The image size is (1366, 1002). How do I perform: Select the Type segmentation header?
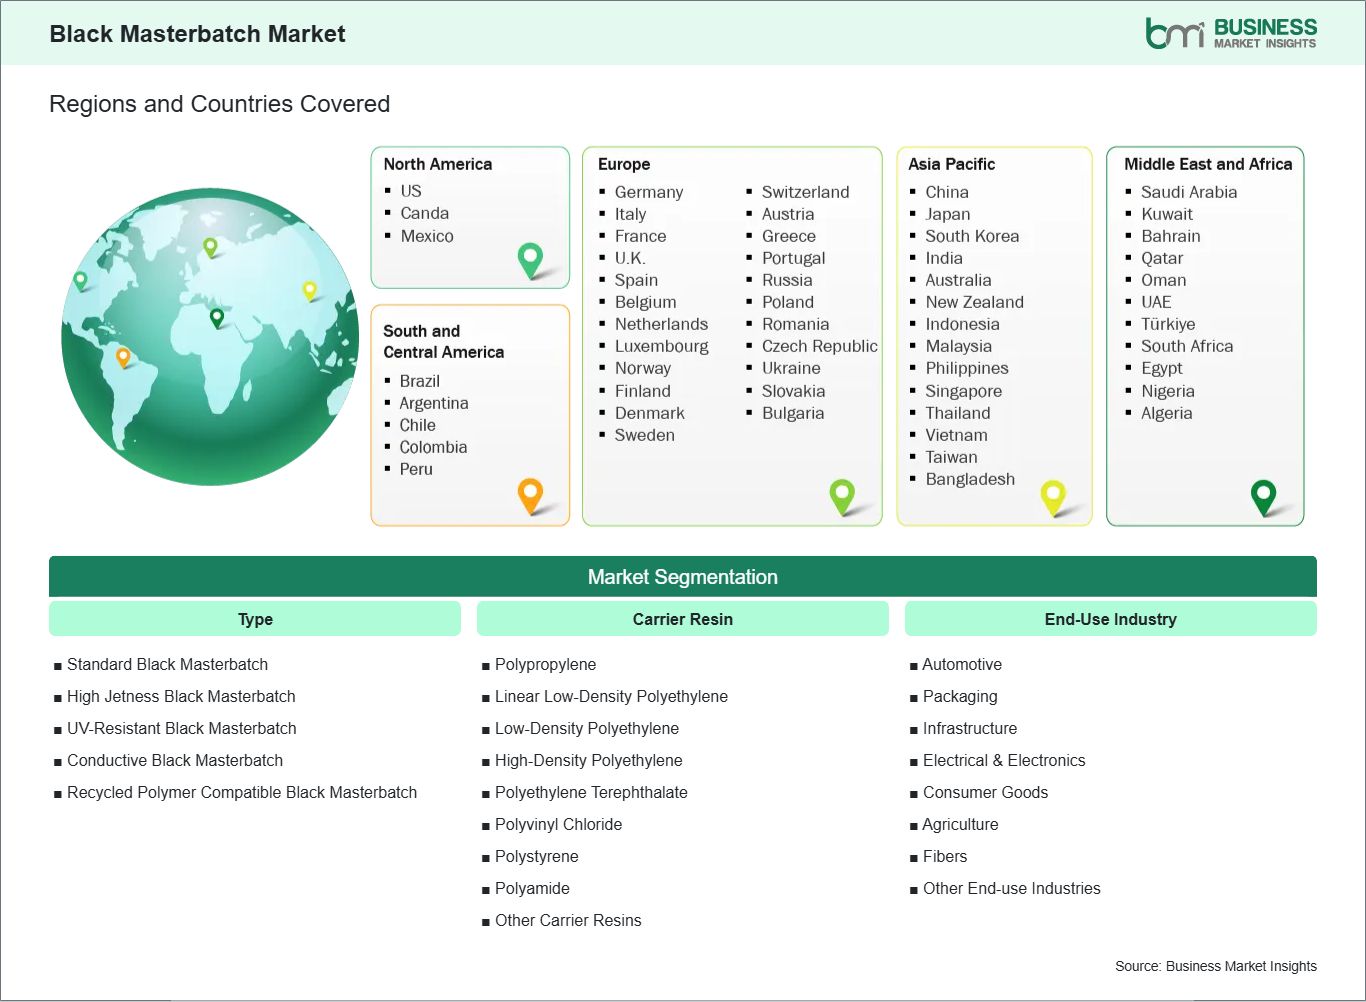255,619
